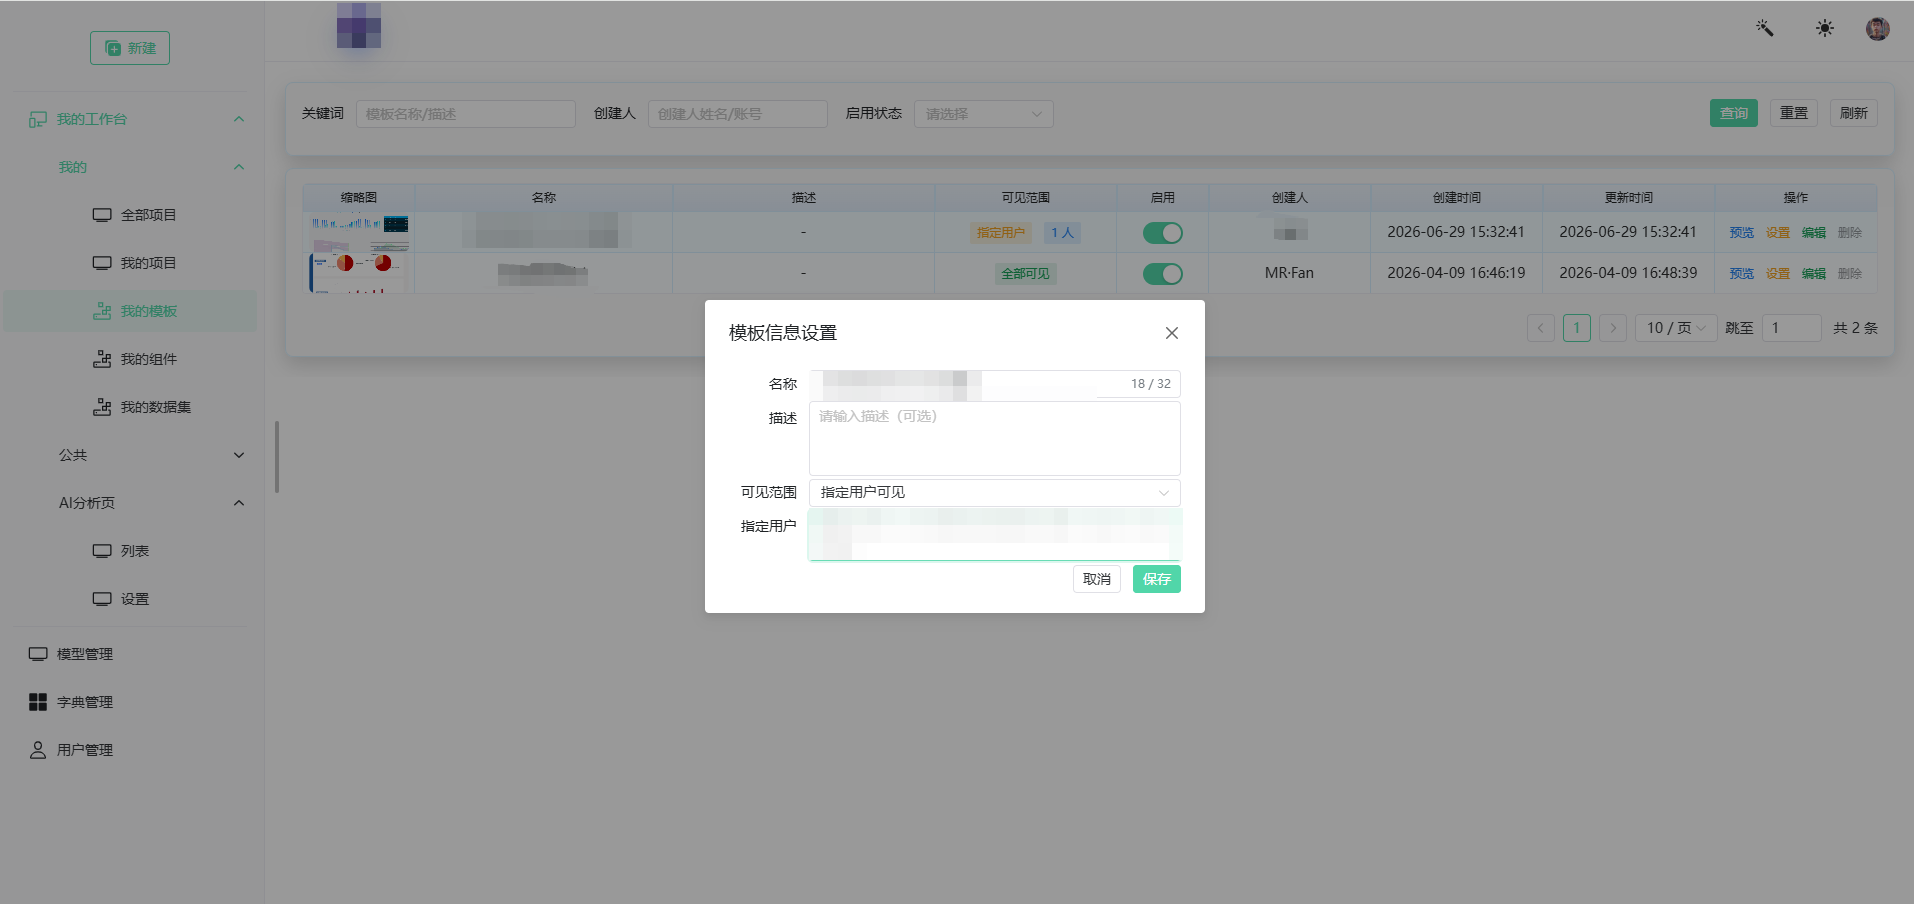Click 预览 for the first template row
Screen dimensions: 1914x904
(1742, 233)
